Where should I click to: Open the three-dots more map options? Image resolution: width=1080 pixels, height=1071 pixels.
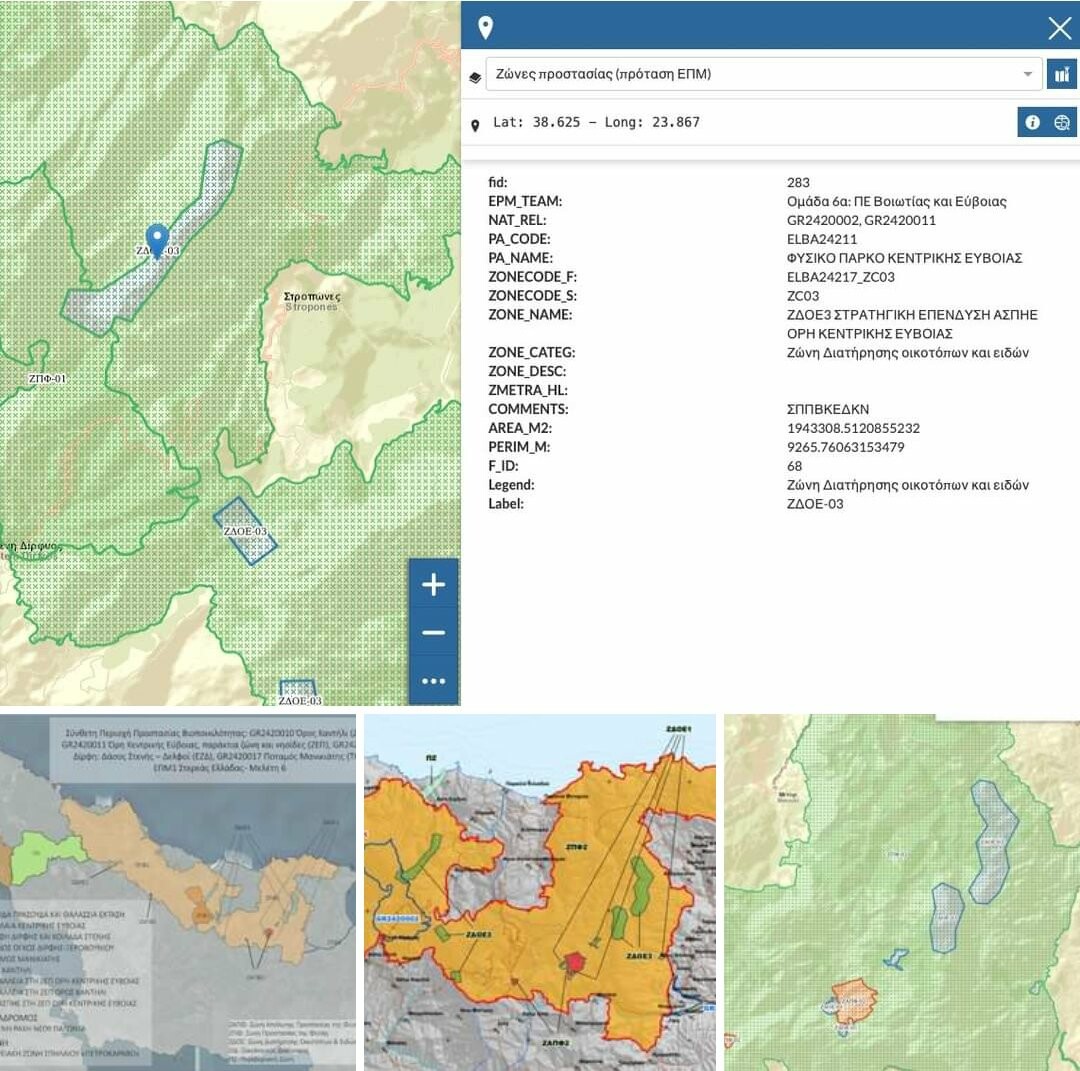[x=433, y=681]
